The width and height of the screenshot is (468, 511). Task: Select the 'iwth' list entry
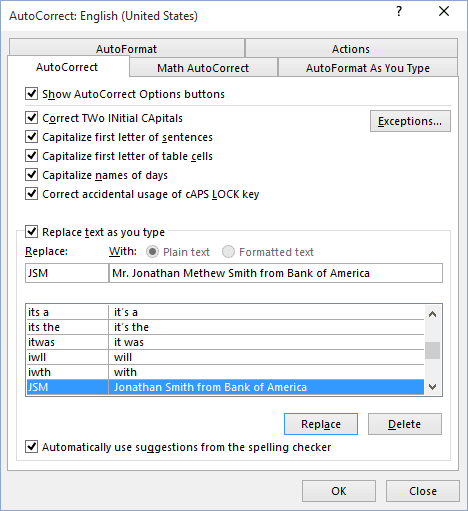(225, 372)
